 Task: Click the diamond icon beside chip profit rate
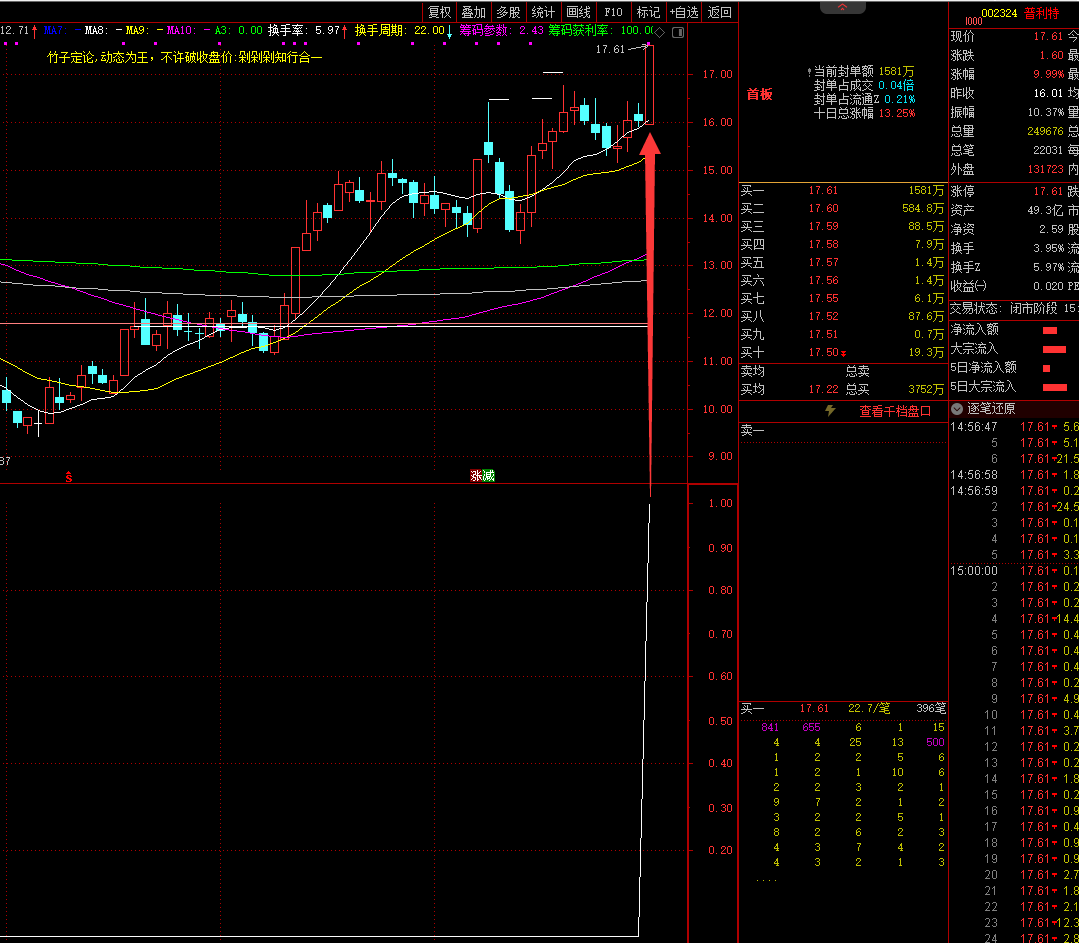[x=659, y=32]
